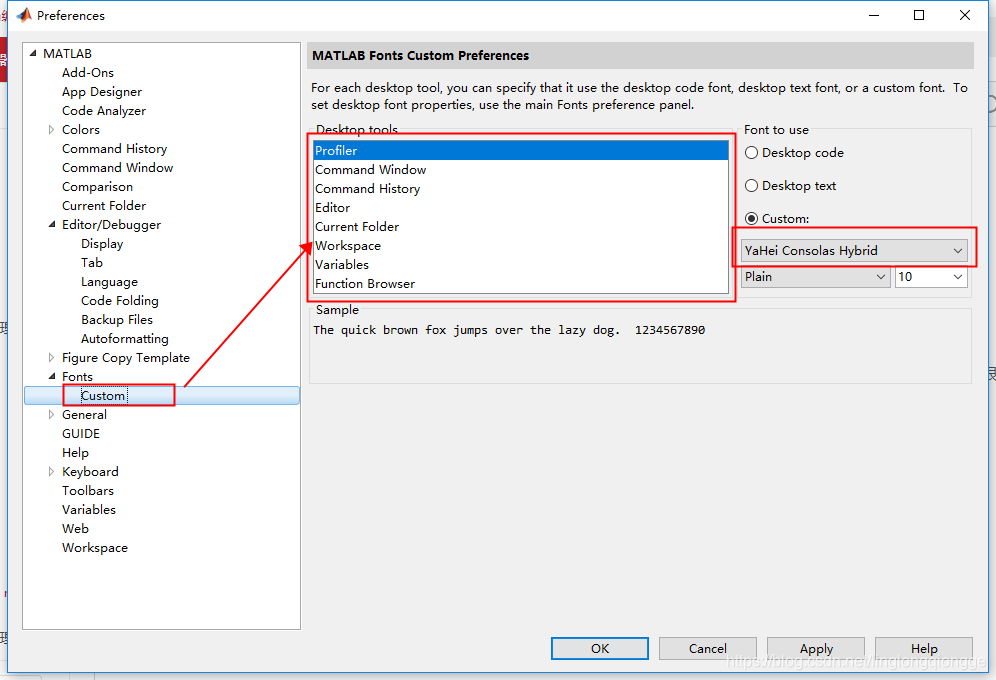Select Variables in Desktop tools list
The height and width of the screenshot is (680, 996).
click(521, 265)
